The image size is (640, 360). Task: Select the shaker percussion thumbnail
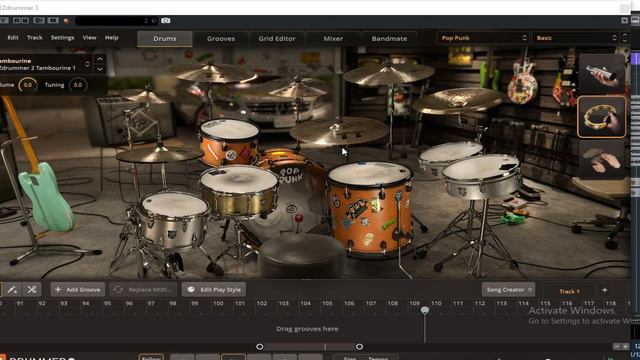[602, 73]
